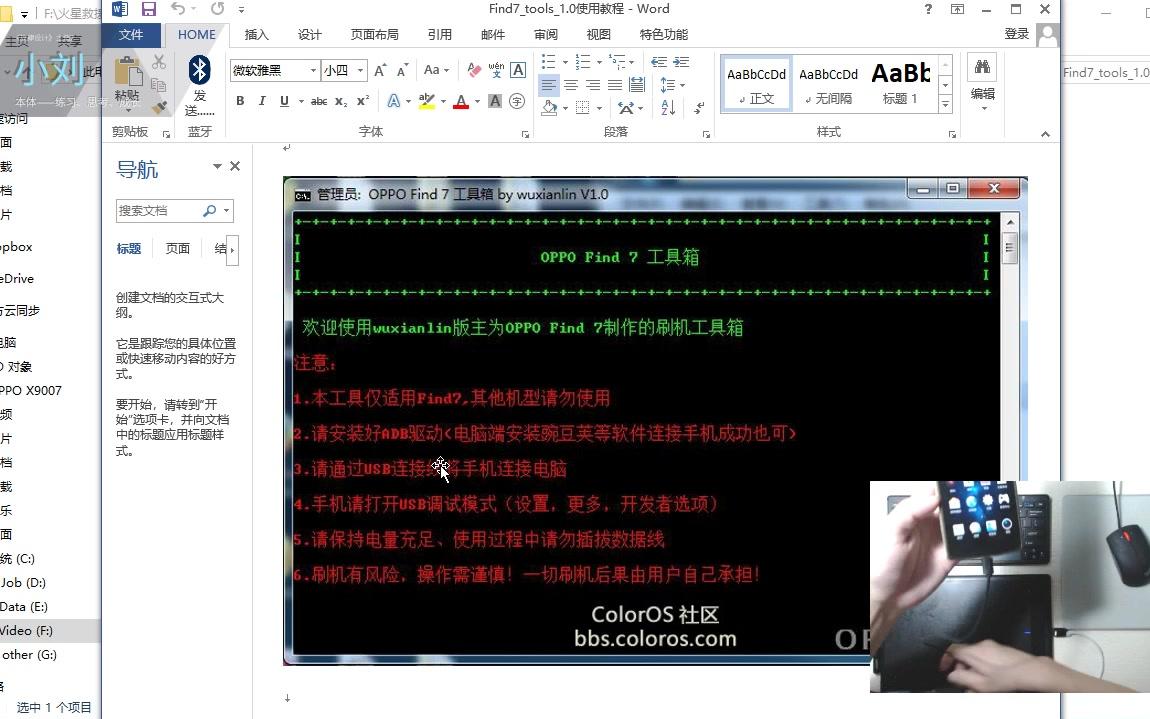Open search options dropdown in navigation
The width and height of the screenshot is (1150, 719).
pos(227,211)
